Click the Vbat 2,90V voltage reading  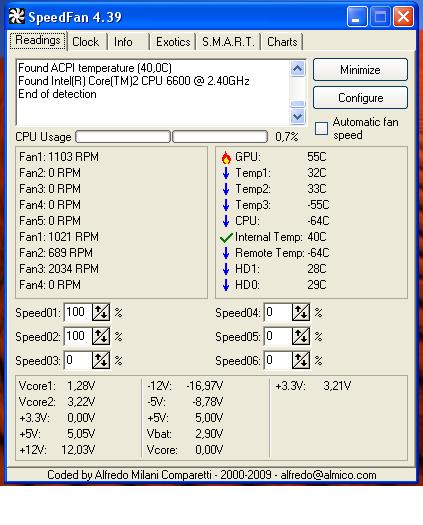[x=185, y=434]
